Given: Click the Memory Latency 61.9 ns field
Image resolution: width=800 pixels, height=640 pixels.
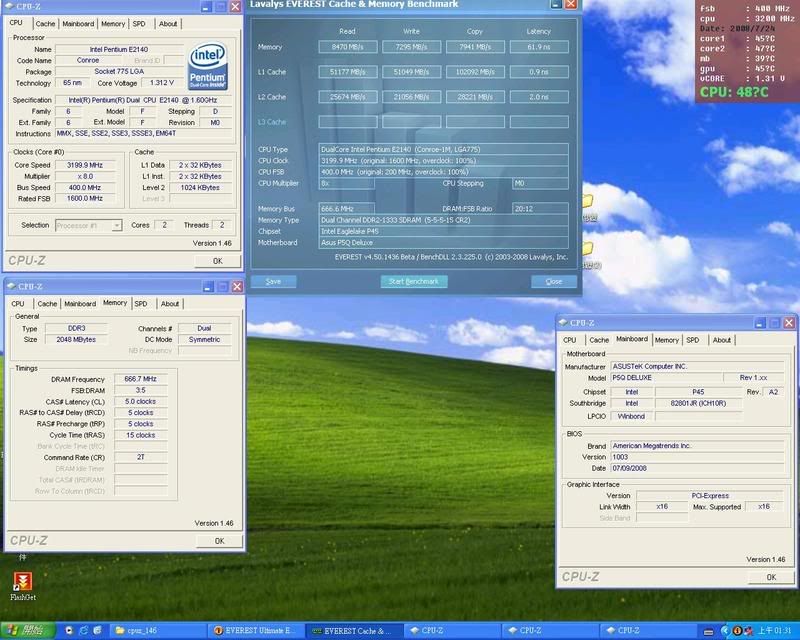Looking at the screenshot, I should (x=539, y=47).
